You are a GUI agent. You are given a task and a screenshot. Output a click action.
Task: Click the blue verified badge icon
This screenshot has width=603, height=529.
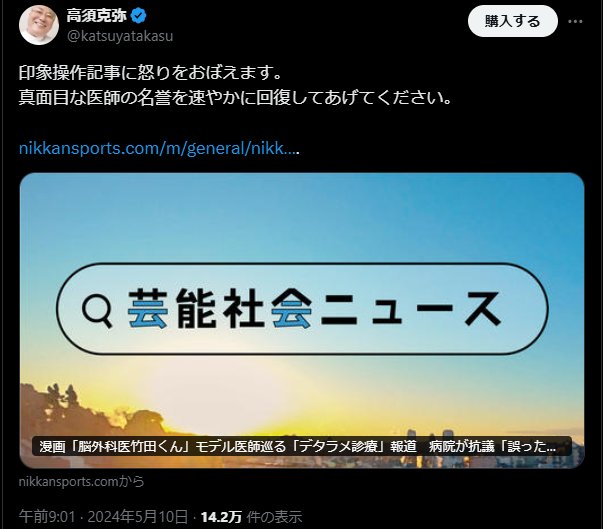coord(138,16)
